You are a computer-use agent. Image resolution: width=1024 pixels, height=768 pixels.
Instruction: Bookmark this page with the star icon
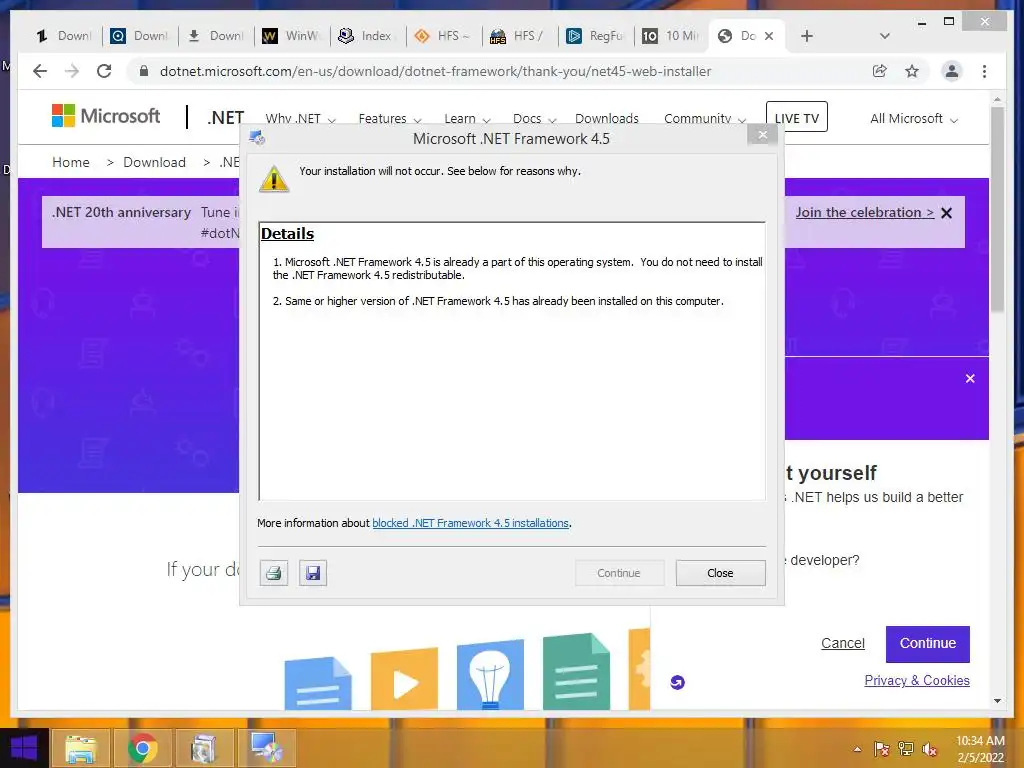(912, 71)
